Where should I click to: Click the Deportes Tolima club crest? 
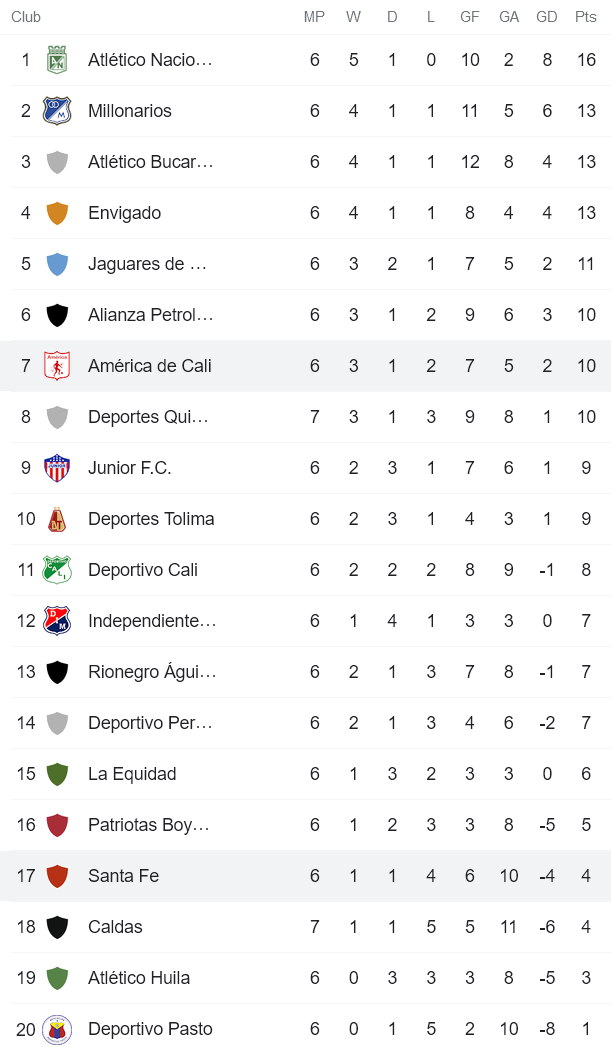click(57, 518)
